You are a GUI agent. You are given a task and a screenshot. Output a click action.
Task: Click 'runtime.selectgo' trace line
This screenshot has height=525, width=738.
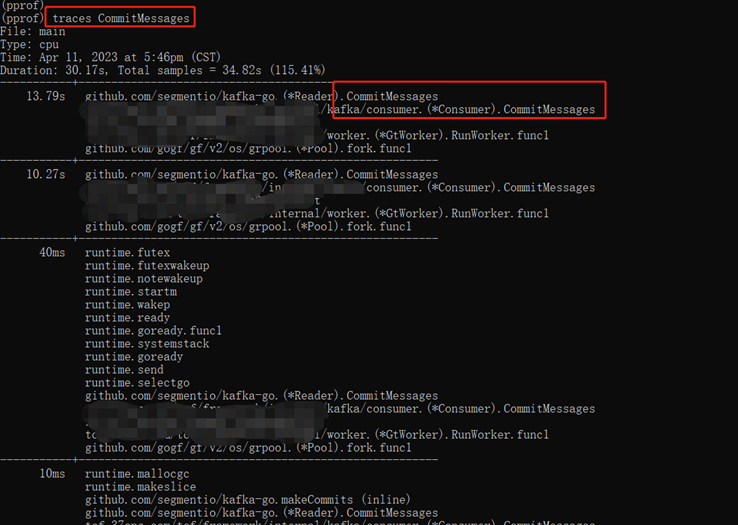(137, 383)
